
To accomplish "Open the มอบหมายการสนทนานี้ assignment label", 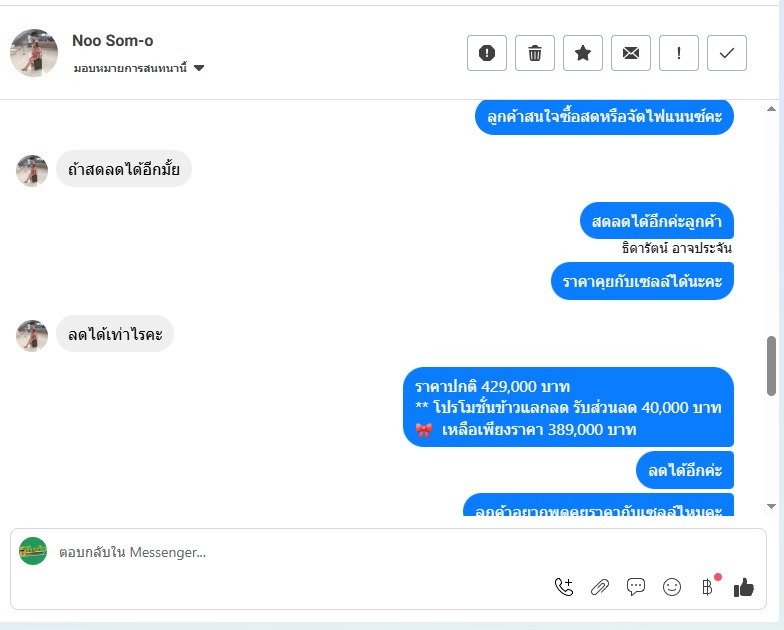I will (130, 68).
